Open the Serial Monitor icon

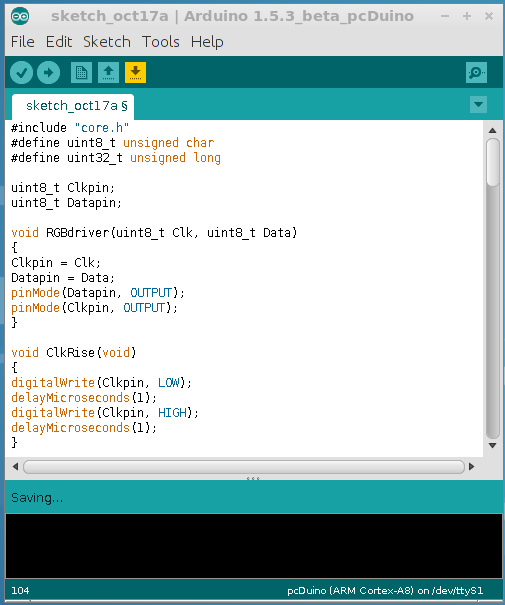point(476,73)
